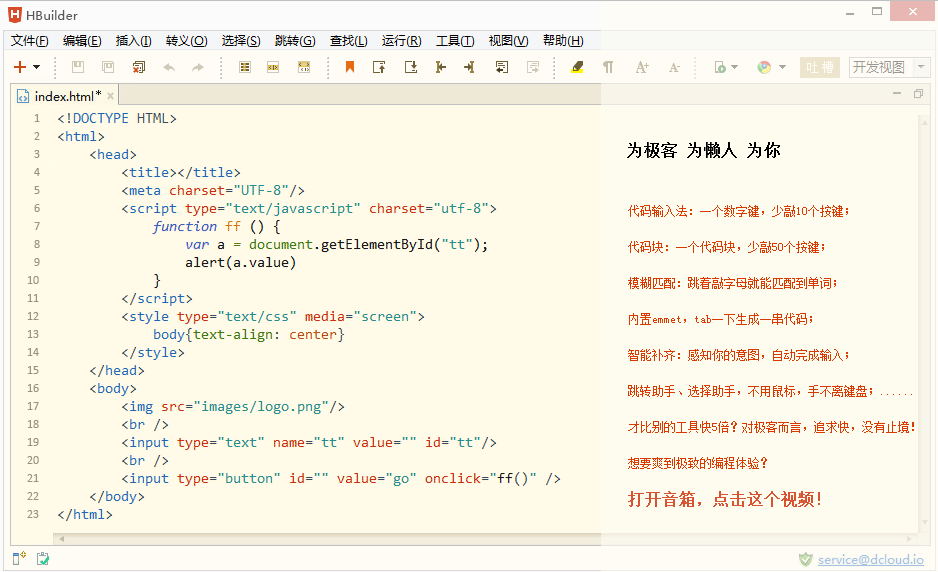This screenshot has height=572, width=938.
Task: Open the 查找(L) menu
Action: 349,41
